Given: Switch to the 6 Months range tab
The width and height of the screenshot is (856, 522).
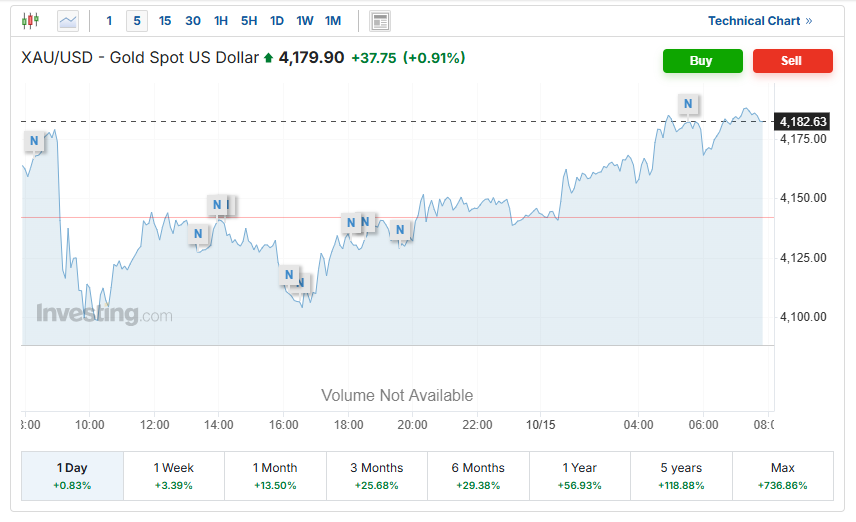Looking at the screenshot, I should 478,475.
